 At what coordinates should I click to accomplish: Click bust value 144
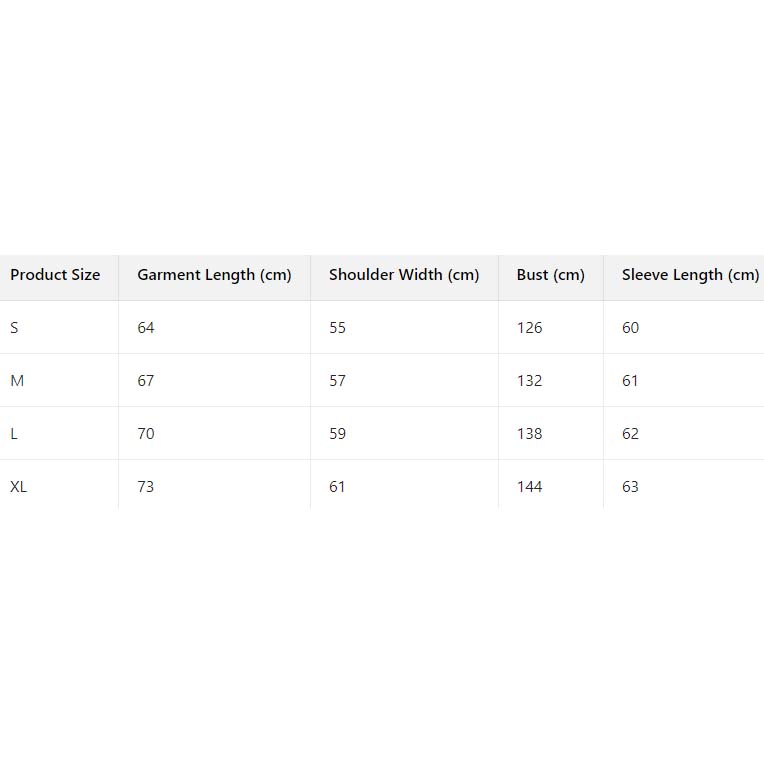click(529, 487)
